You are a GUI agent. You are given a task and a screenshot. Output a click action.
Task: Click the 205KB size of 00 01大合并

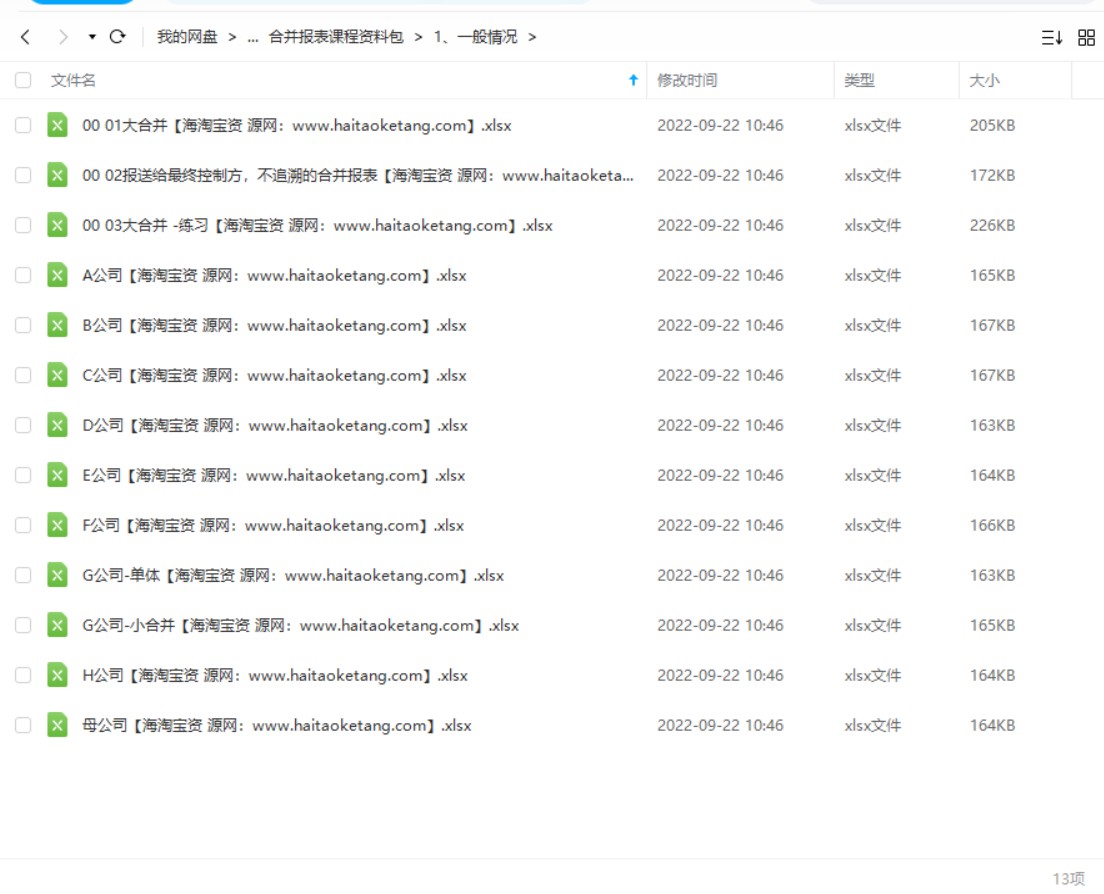click(992, 125)
